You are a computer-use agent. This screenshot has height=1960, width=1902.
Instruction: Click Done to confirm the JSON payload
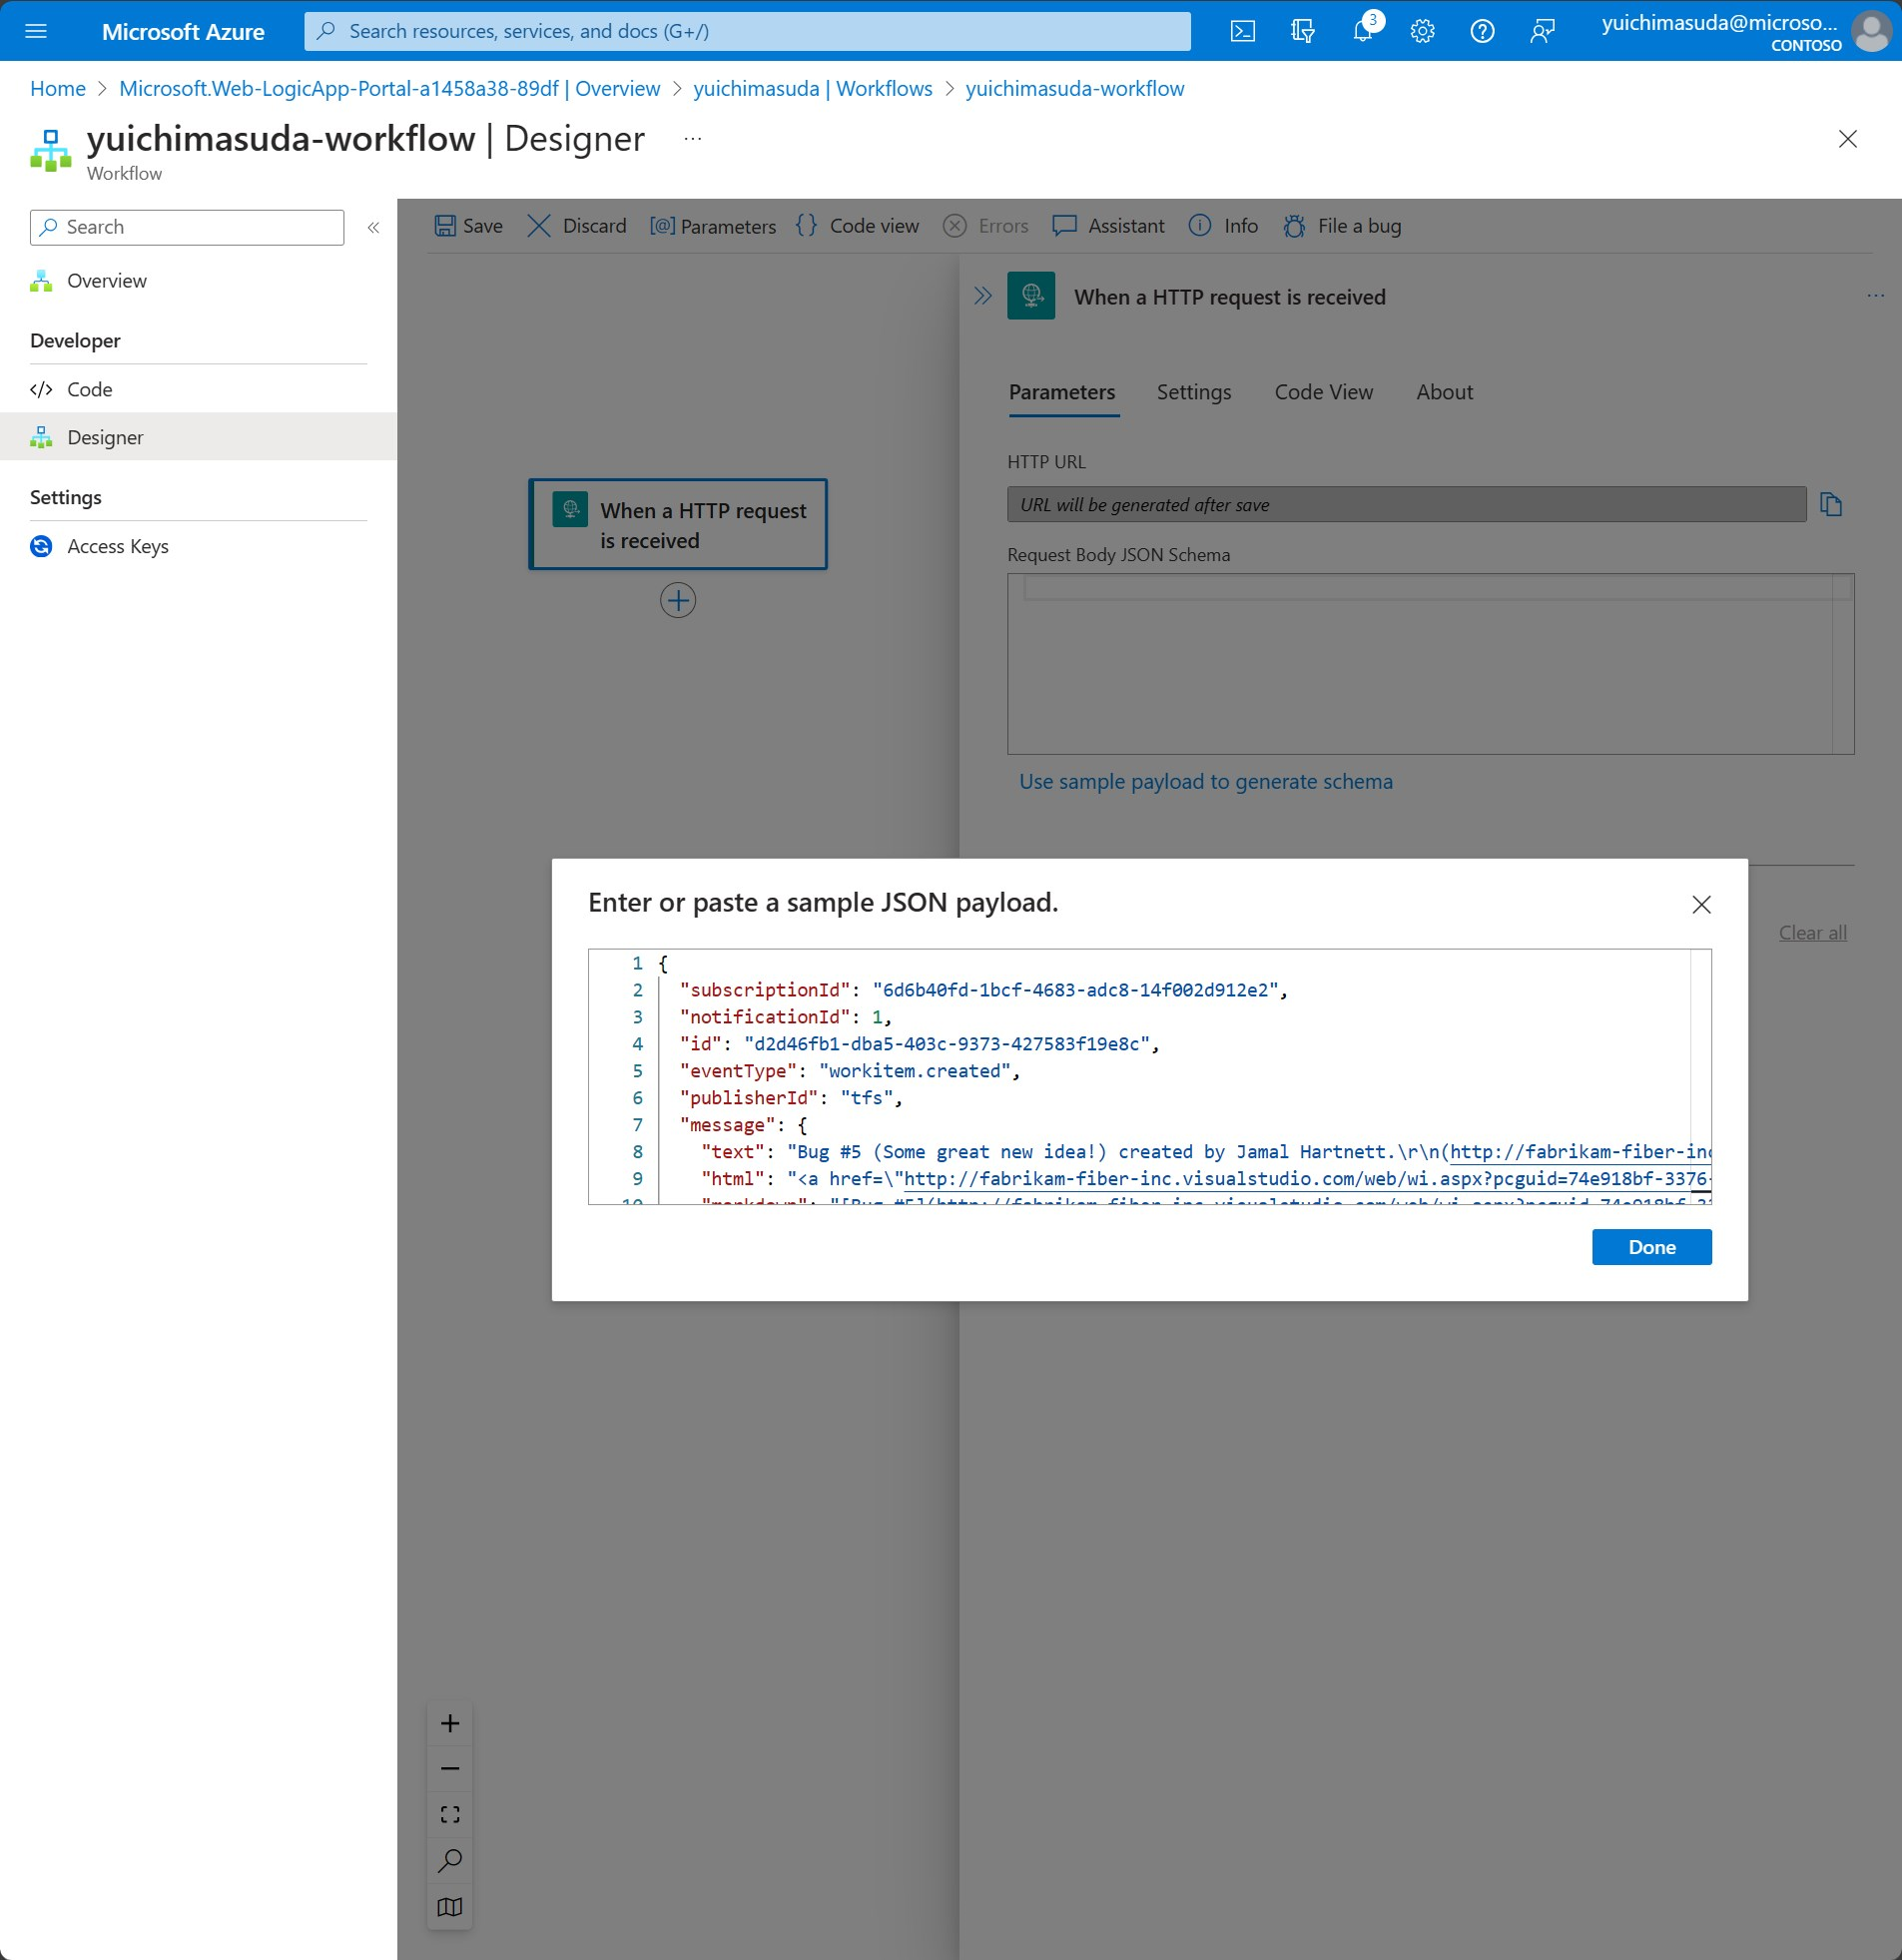point(1651,1247)
